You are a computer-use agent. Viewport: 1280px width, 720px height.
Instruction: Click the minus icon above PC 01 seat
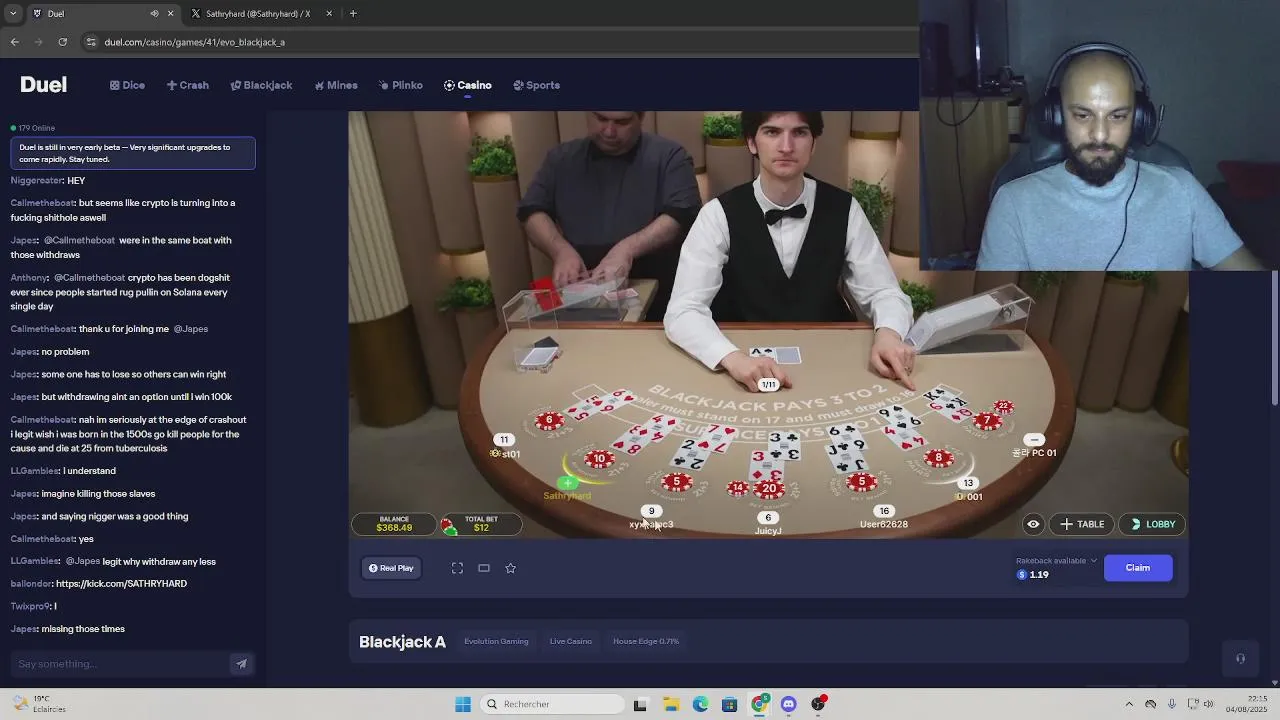tap(1034, 440)
